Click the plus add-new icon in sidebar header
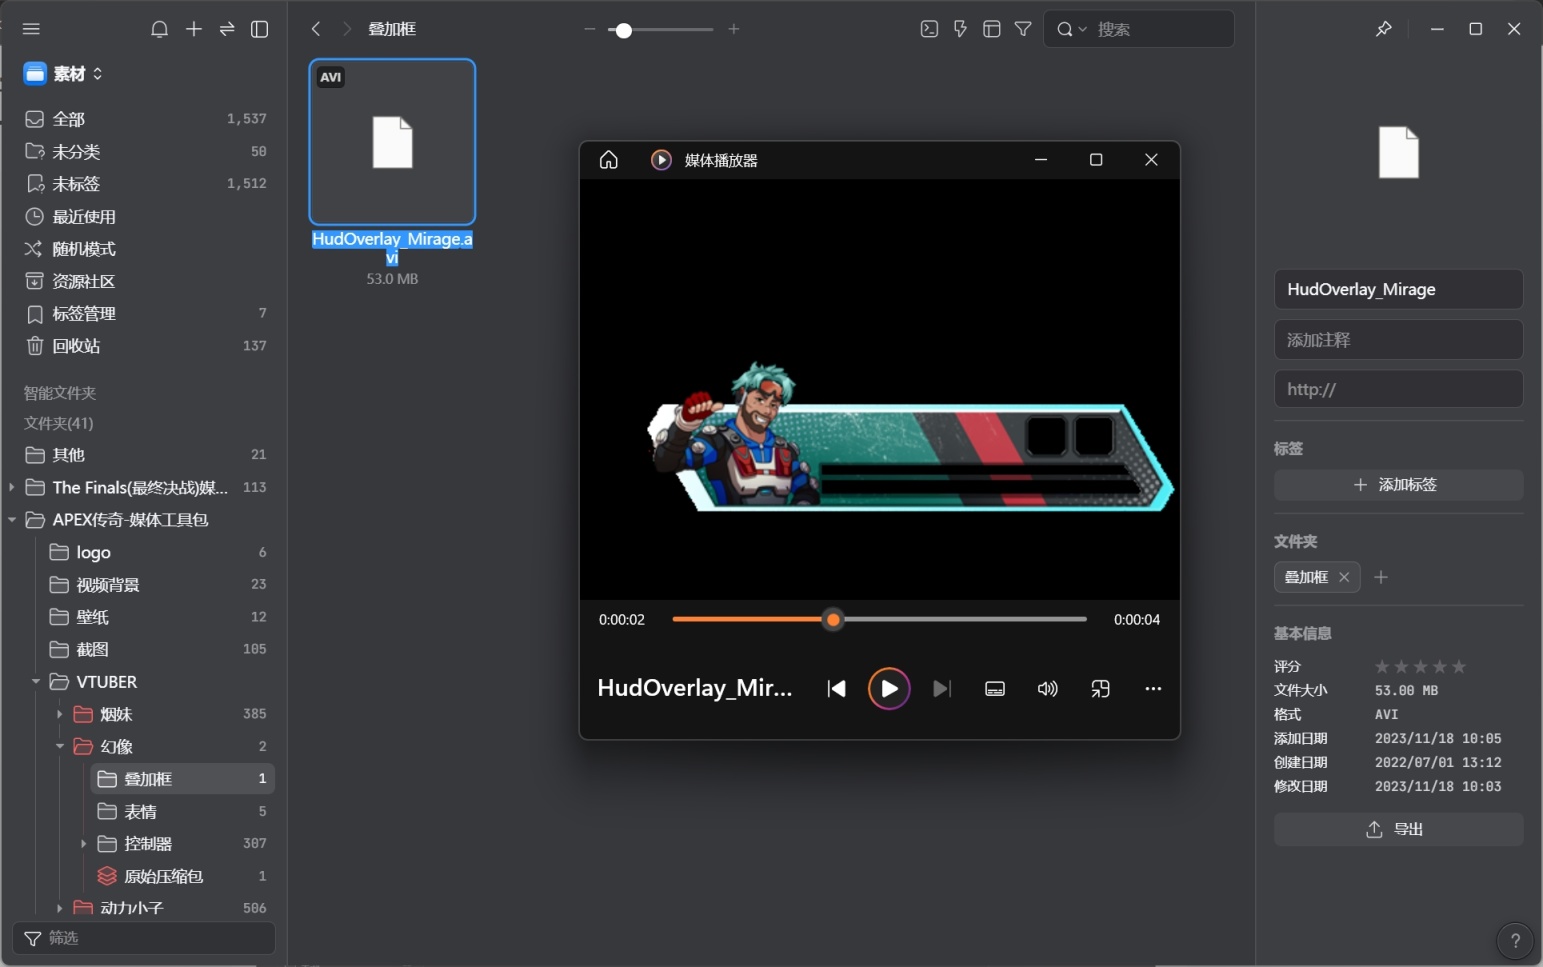Viewport: 1543px width, 967px height. click(194, 29)
